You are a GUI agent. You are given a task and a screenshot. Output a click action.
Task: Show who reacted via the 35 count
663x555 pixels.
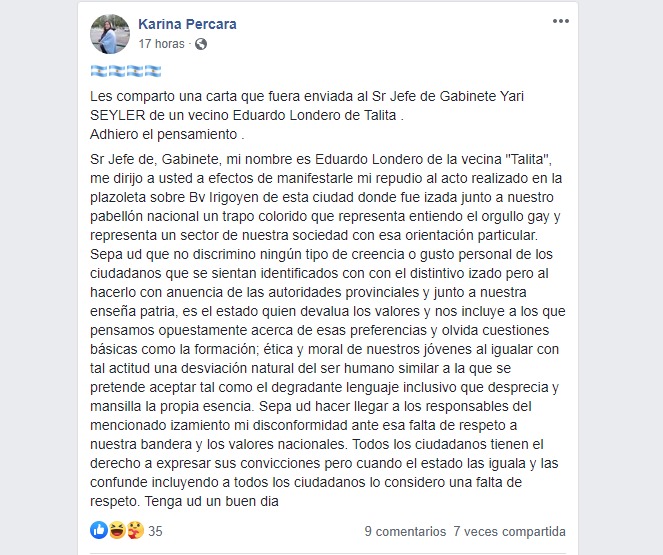(155, 531)
